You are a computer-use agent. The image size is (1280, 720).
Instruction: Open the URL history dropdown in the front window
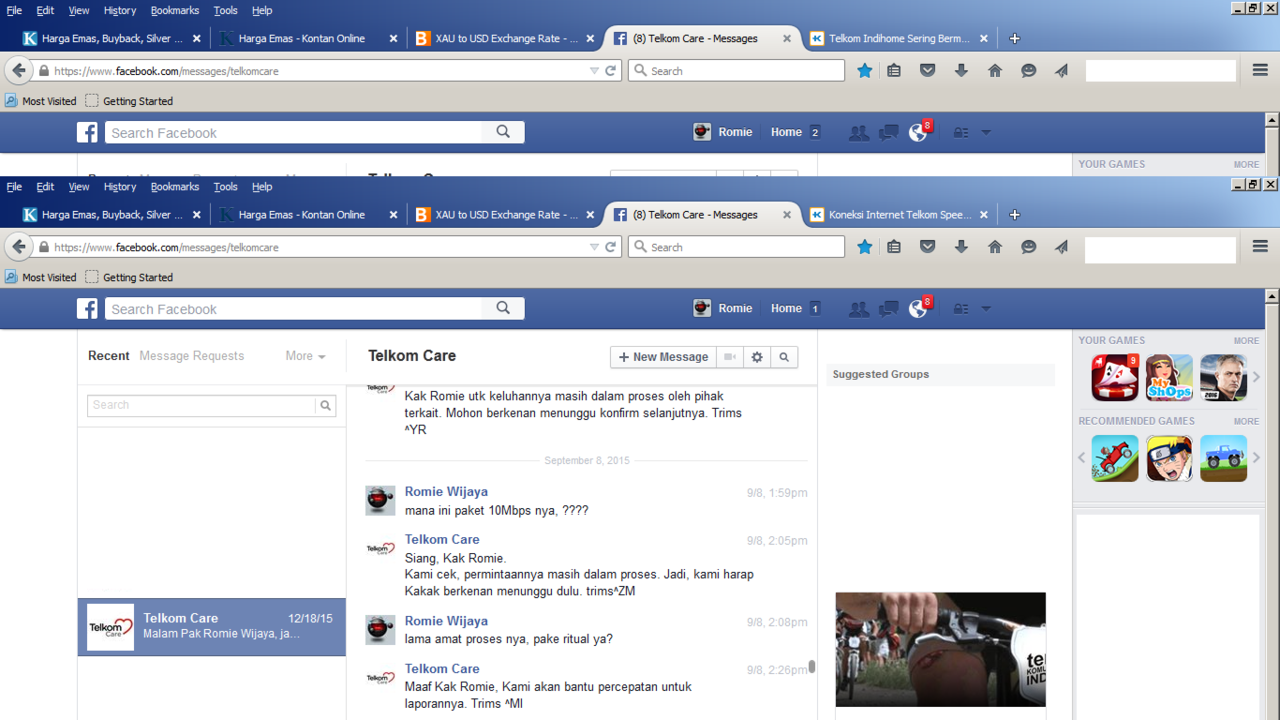[x=594, y=247]
